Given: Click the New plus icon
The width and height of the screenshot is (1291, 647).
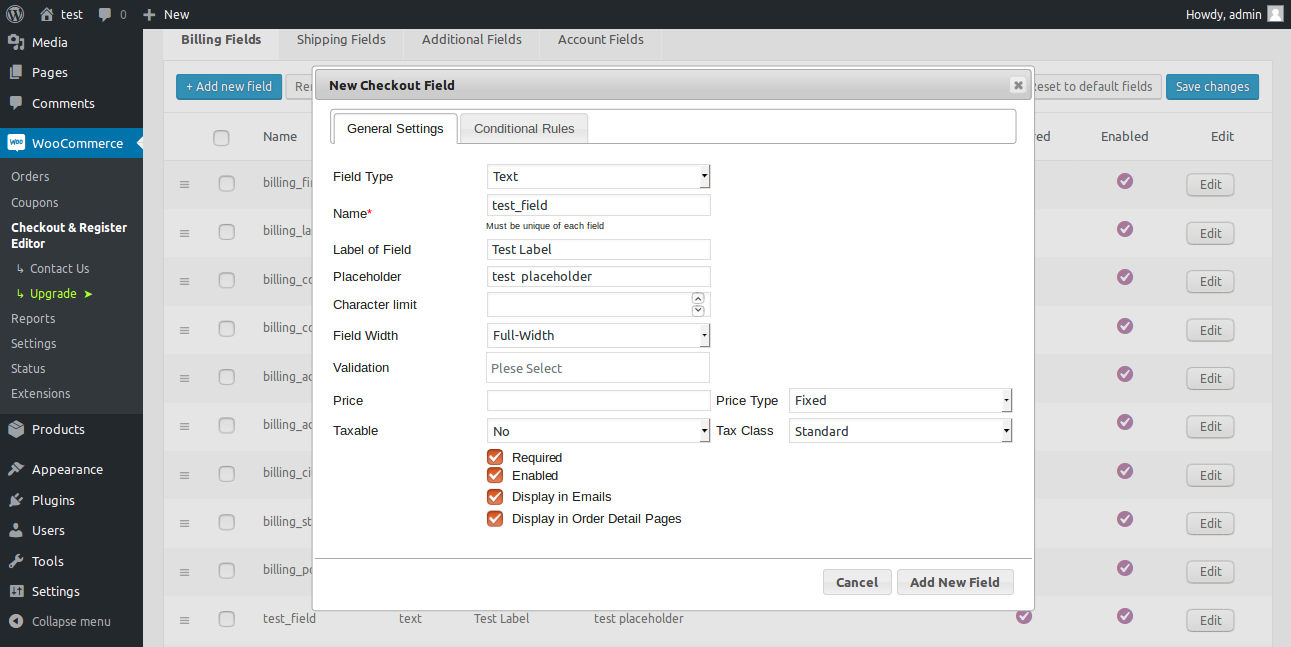Looking at the screenshot, I should (x=149, y=15).
